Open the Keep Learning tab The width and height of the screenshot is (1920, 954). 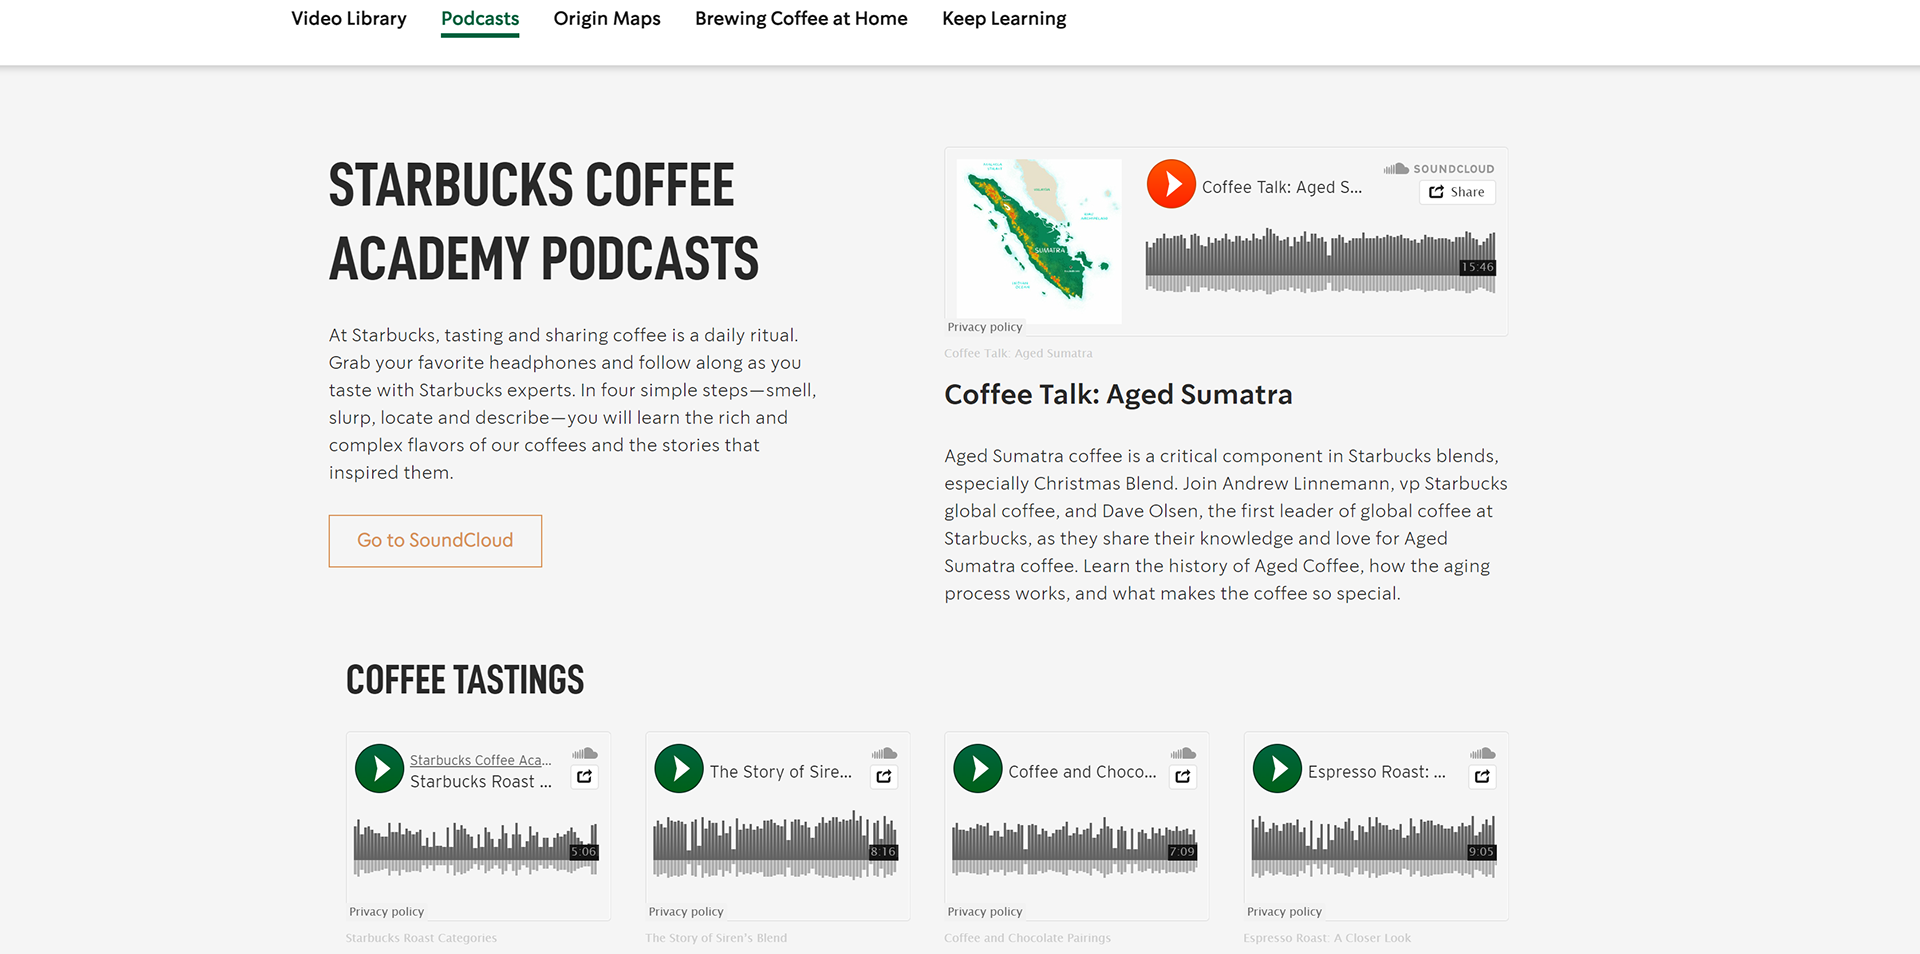(1004, 19)
